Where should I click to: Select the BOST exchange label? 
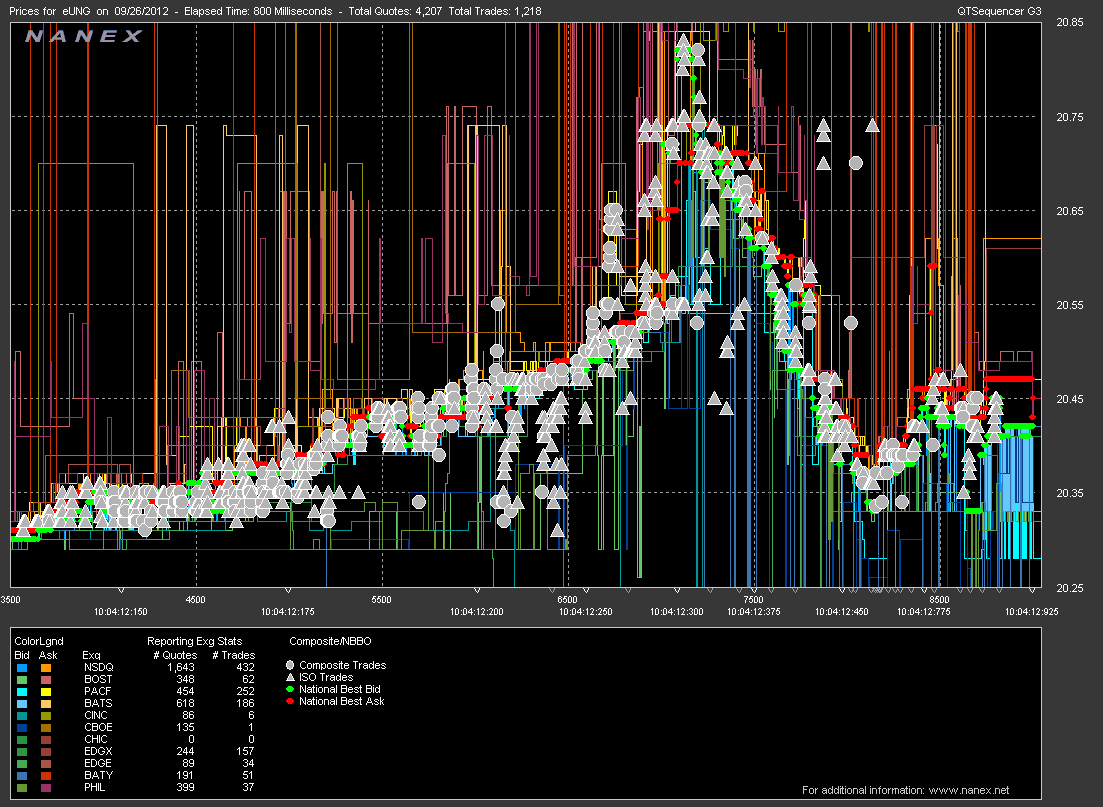point(98,679)
